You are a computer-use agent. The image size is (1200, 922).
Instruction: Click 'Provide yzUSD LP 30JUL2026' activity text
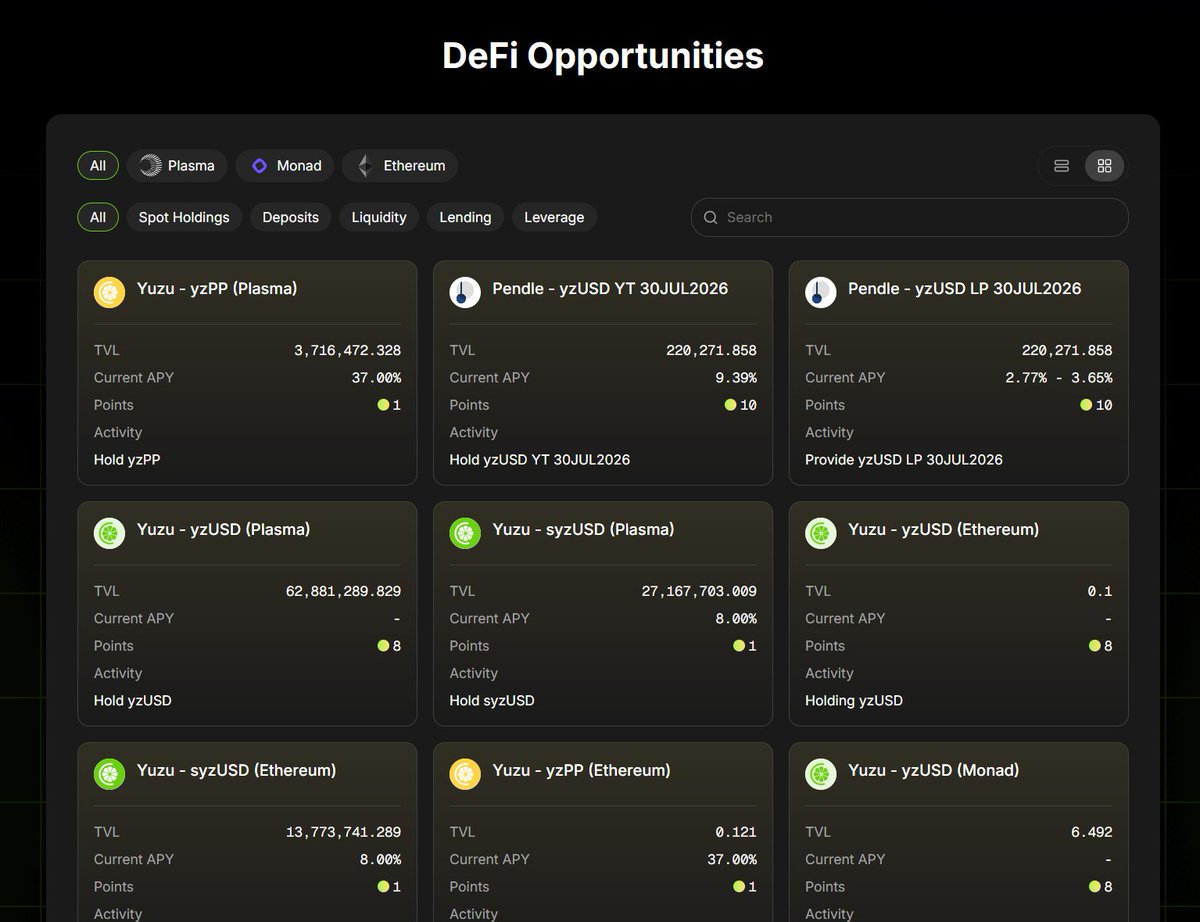tap(904, 460)
